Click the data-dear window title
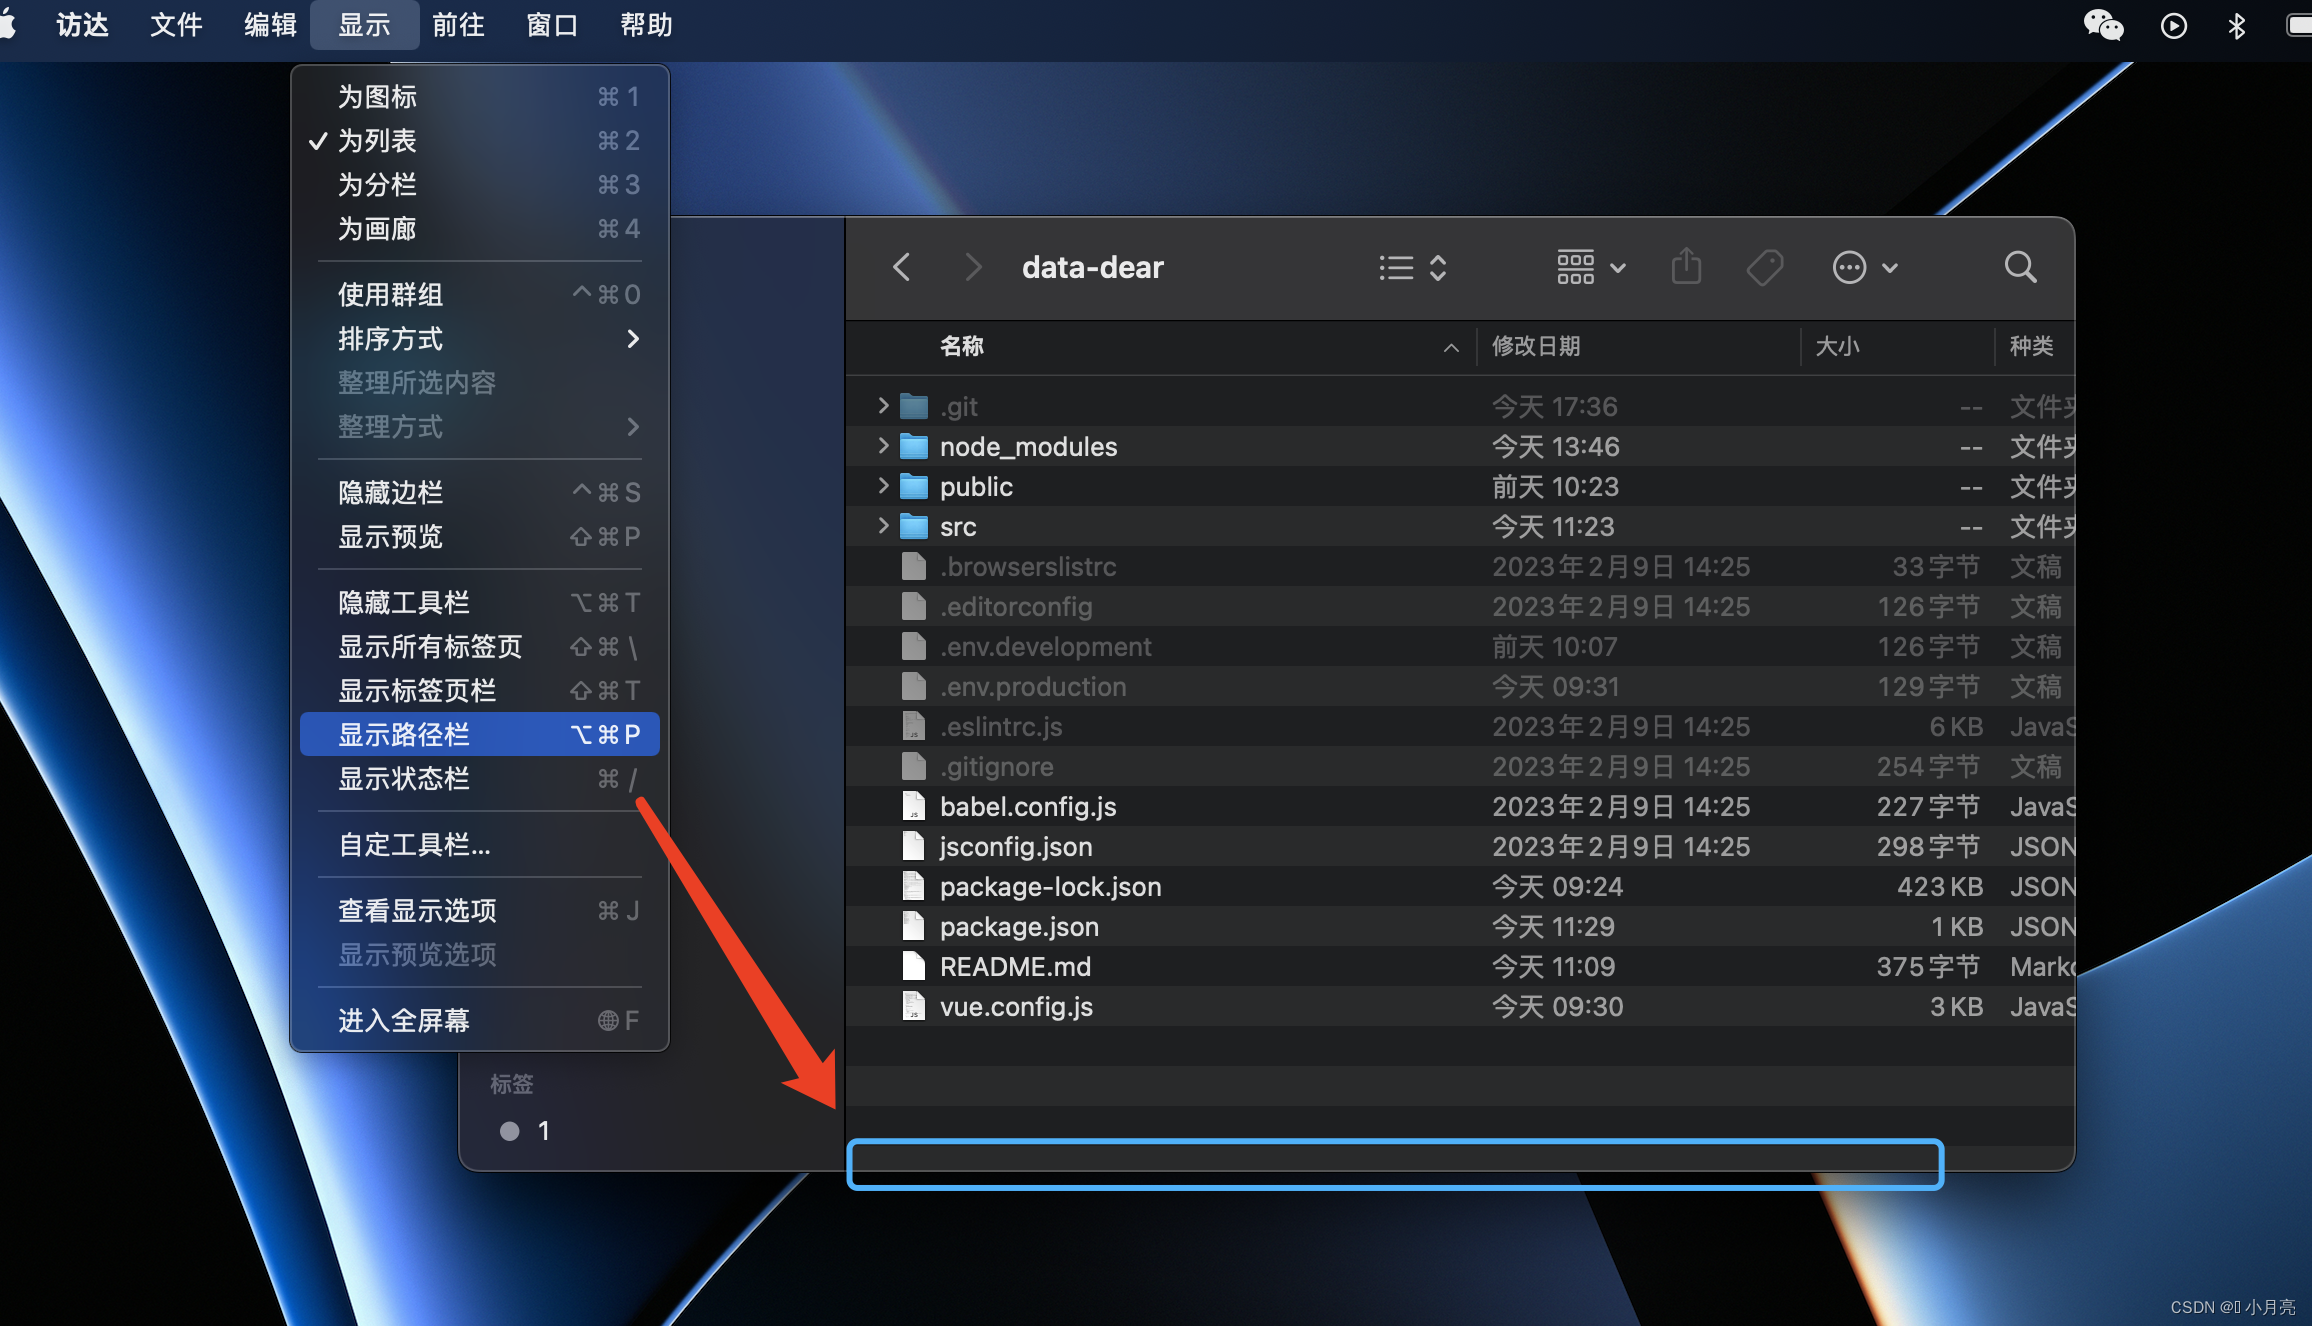 point(1092,267)
